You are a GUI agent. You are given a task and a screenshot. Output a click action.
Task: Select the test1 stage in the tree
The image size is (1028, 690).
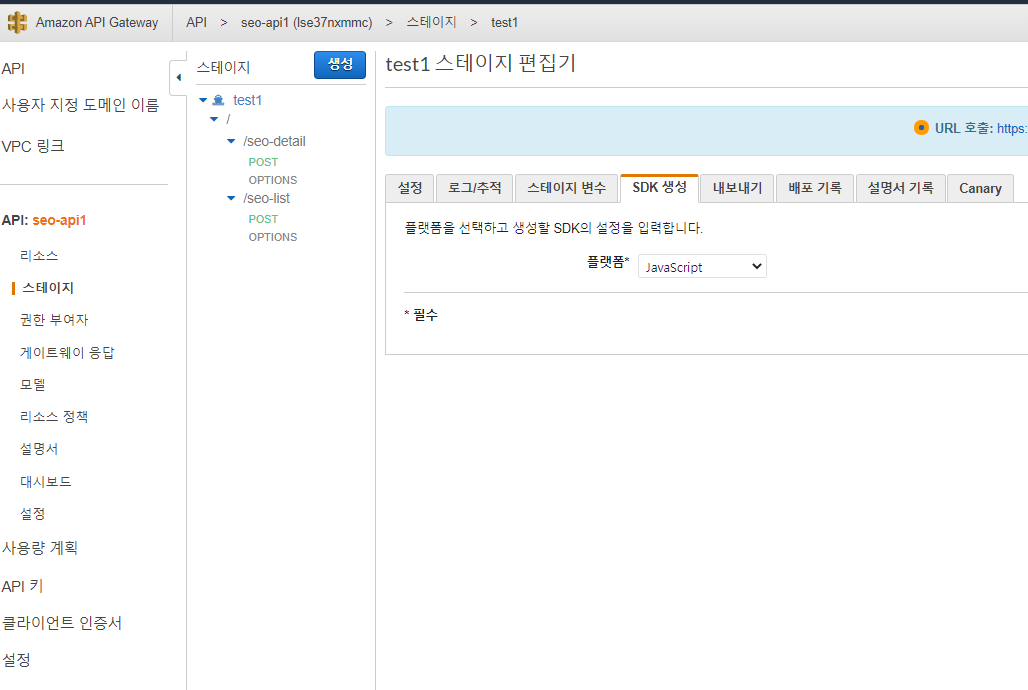(x=248, y=100)
